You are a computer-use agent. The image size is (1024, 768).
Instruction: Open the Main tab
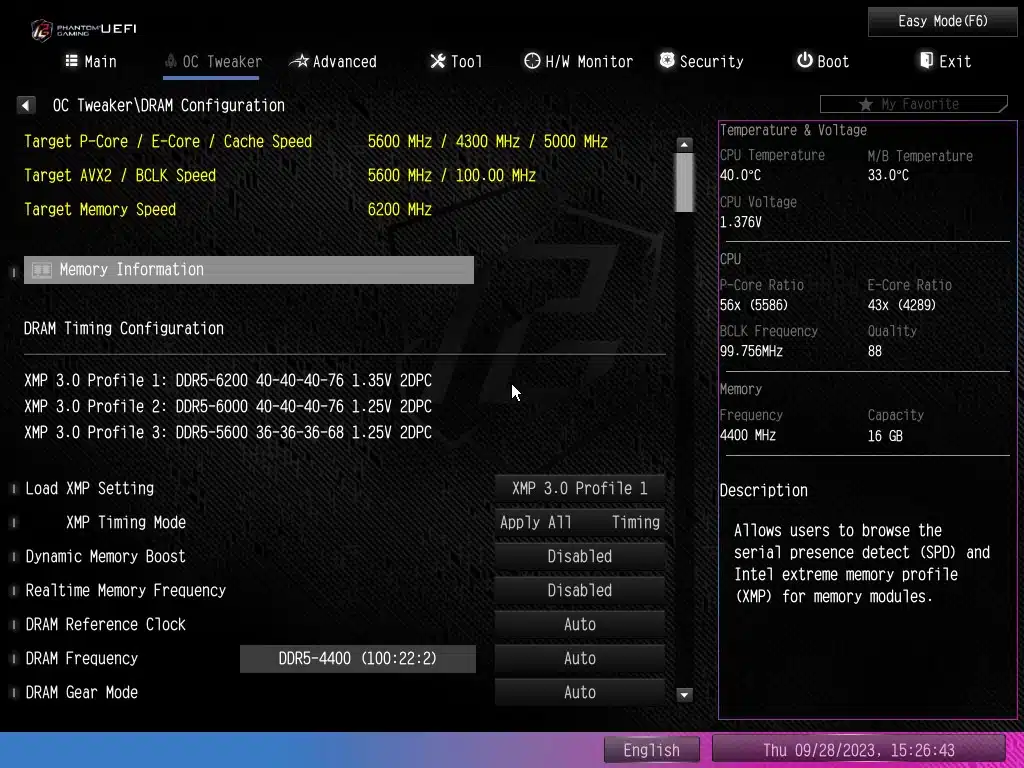[91, 61]
